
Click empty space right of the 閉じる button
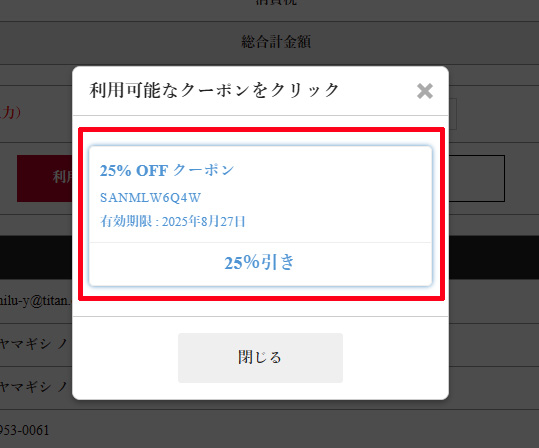(395, 358)
